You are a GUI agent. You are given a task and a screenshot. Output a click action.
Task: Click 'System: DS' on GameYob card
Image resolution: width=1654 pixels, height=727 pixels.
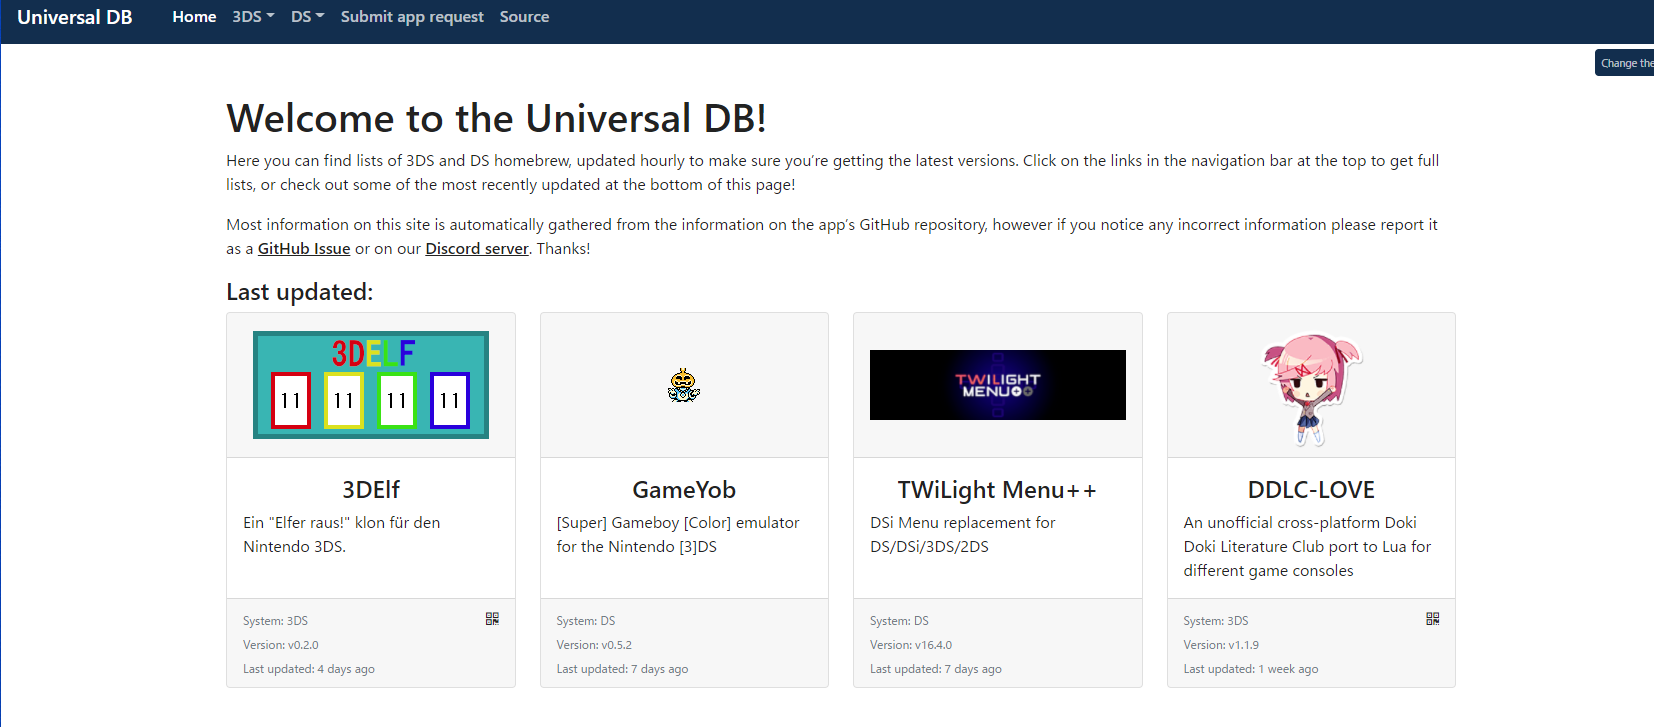(x=586, y=621)
